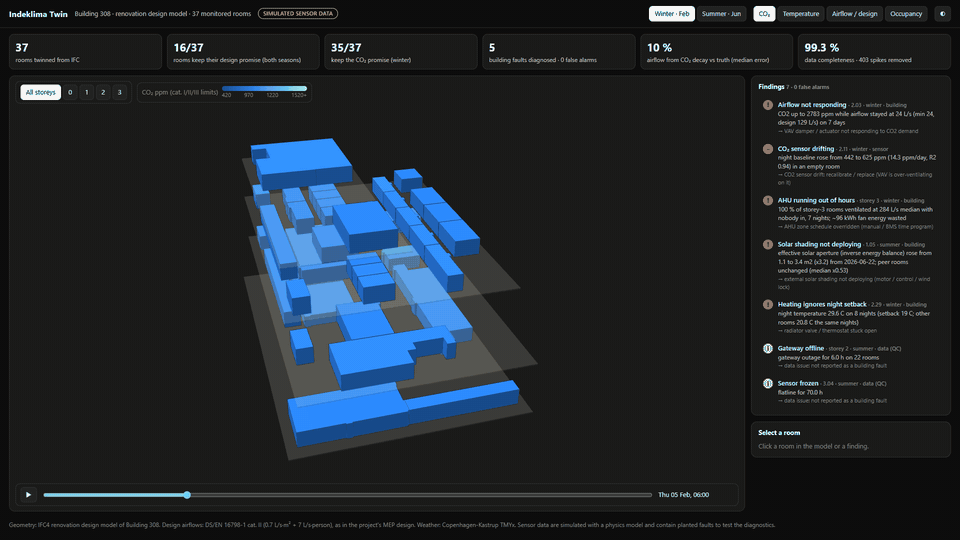Image resolution: width=960 pixels, height=540 pixels.
Task: Select the Summer · Jun season
Action: (x=721, y=13)
